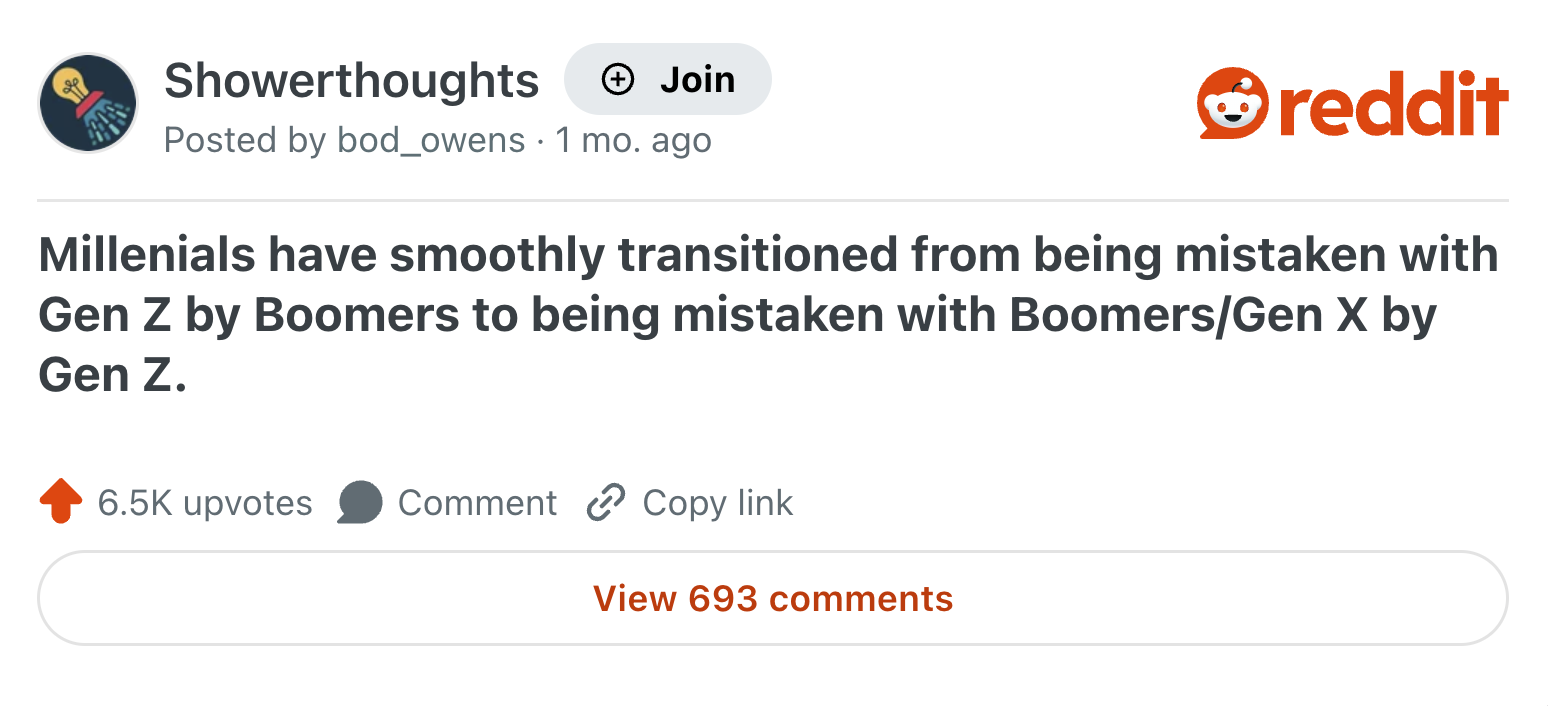Click the '6.5K upvotes' count
Screen dimensions: 1548x706
point(205,502)
